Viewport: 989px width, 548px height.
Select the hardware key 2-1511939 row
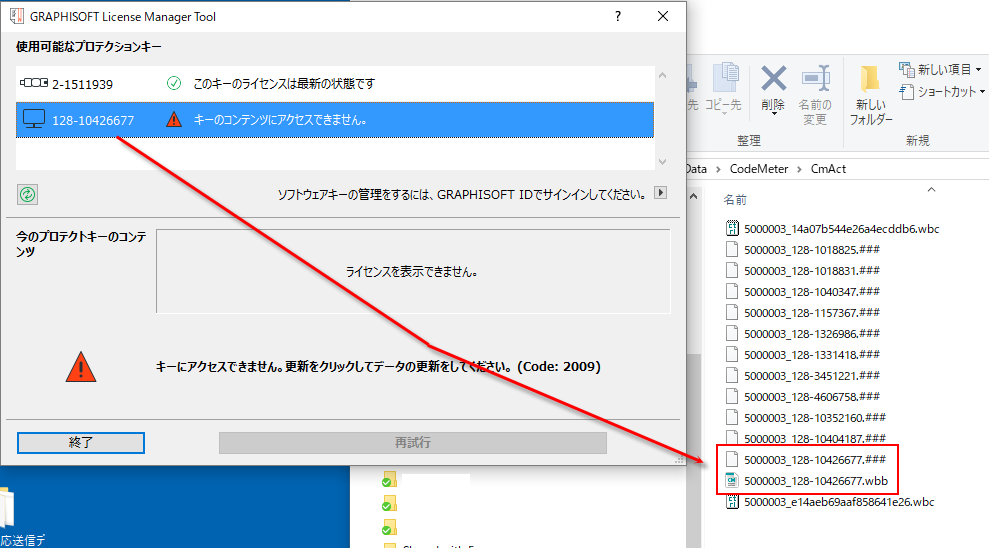pos(335,84)
